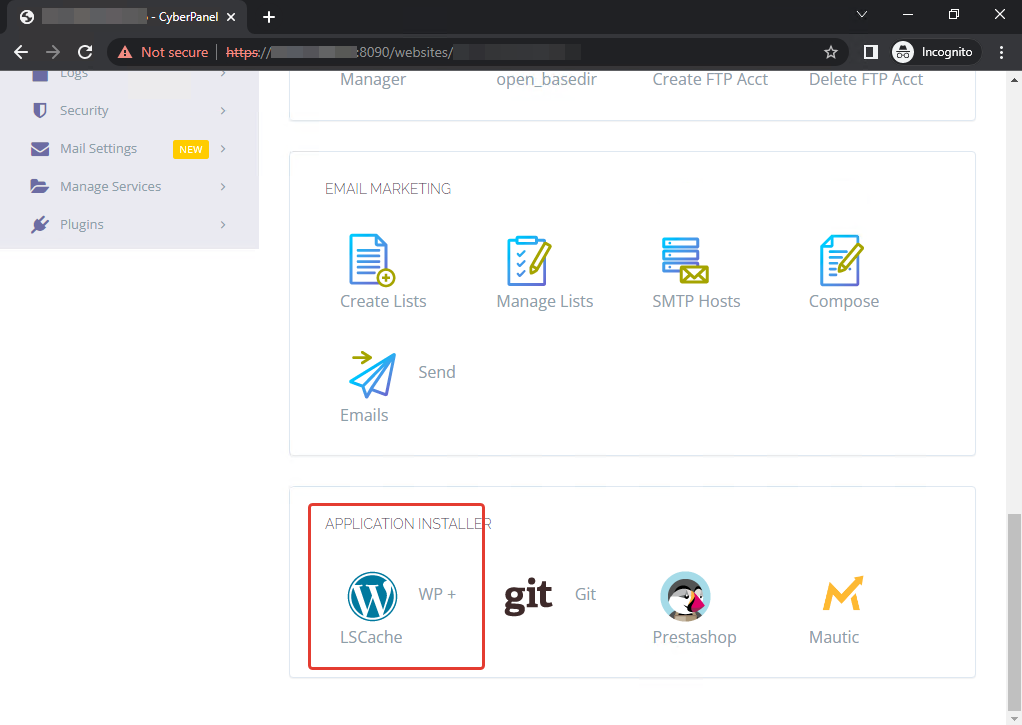The height and width of the screenshot is (725, 1022).
Task: Reload the page with refresh icon
Action: pyautogui.click(x=85, y=52)
